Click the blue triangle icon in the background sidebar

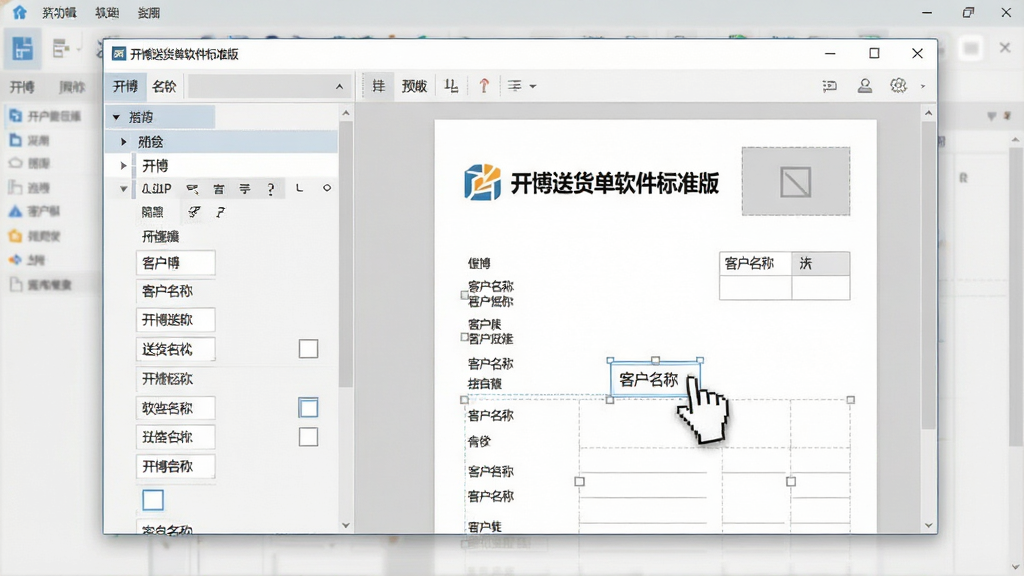[x=15, y=212]
